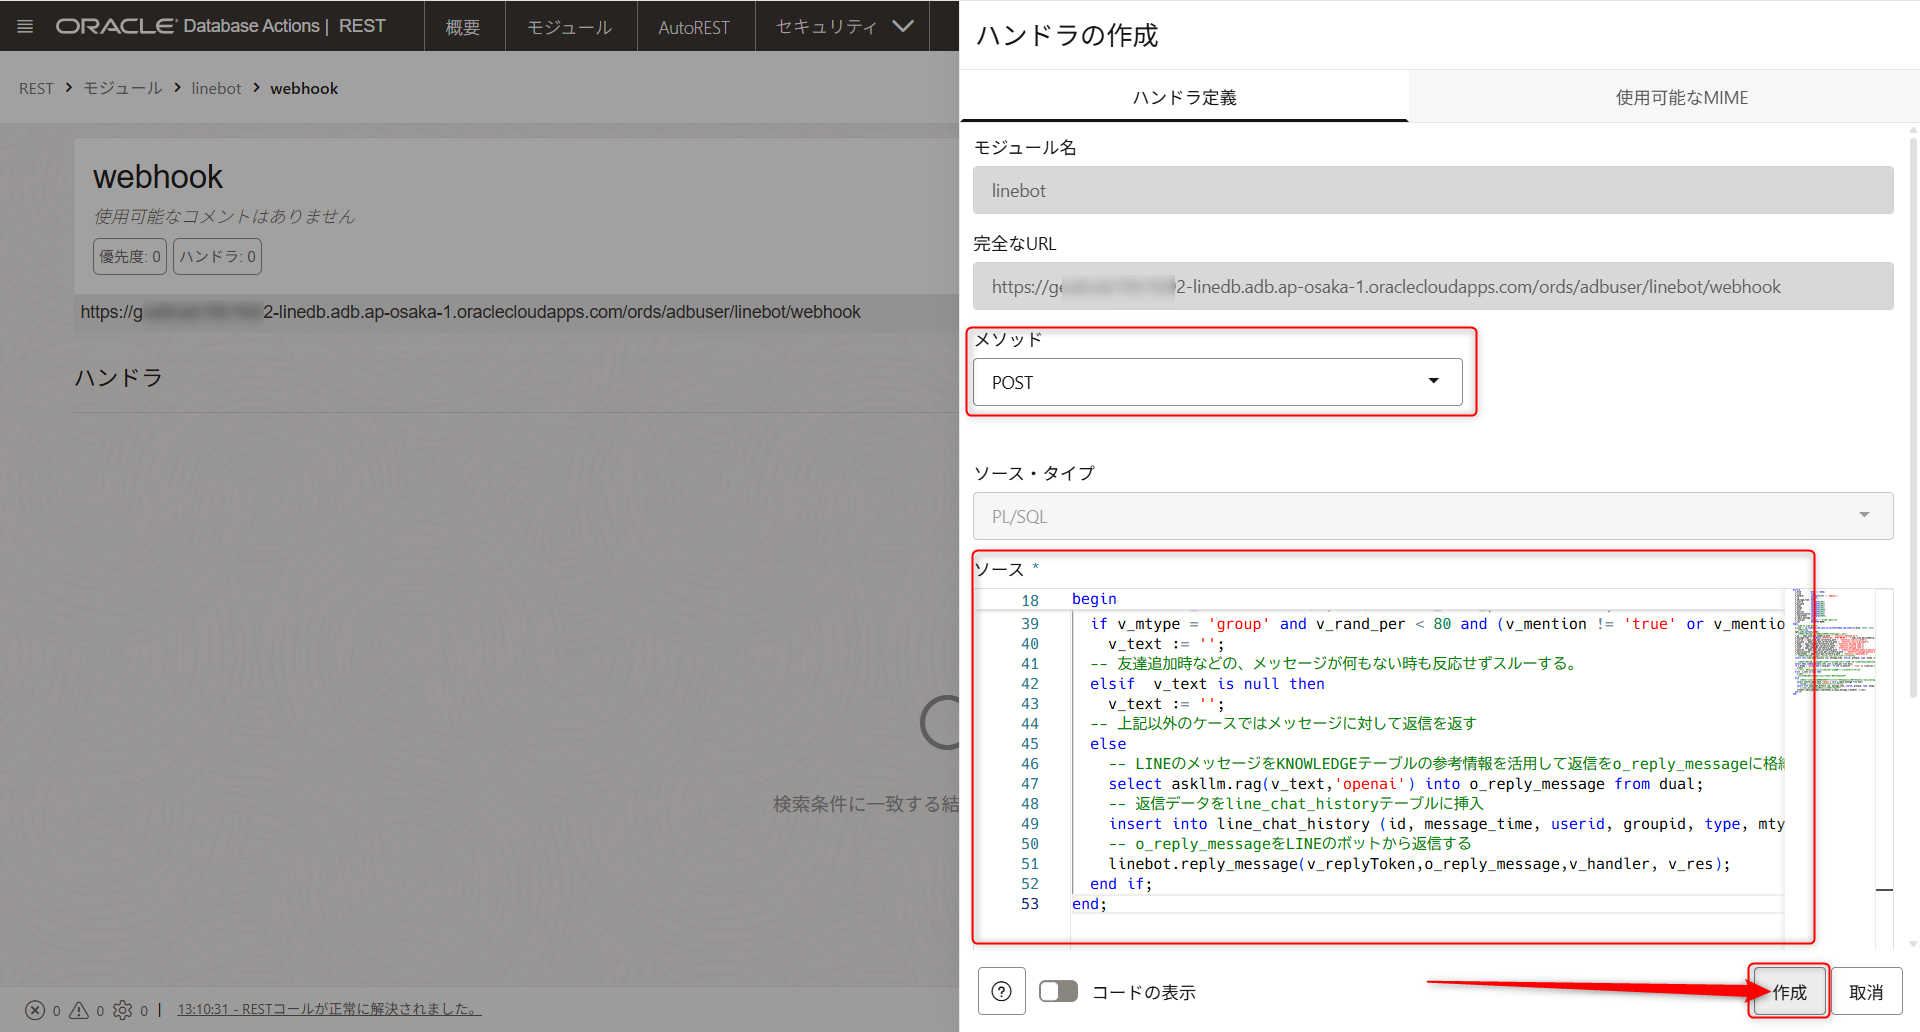The width and height of the screenshot is (1920, 1032).
Task: Open the モジュール tab in header
Action: point(569,26)
